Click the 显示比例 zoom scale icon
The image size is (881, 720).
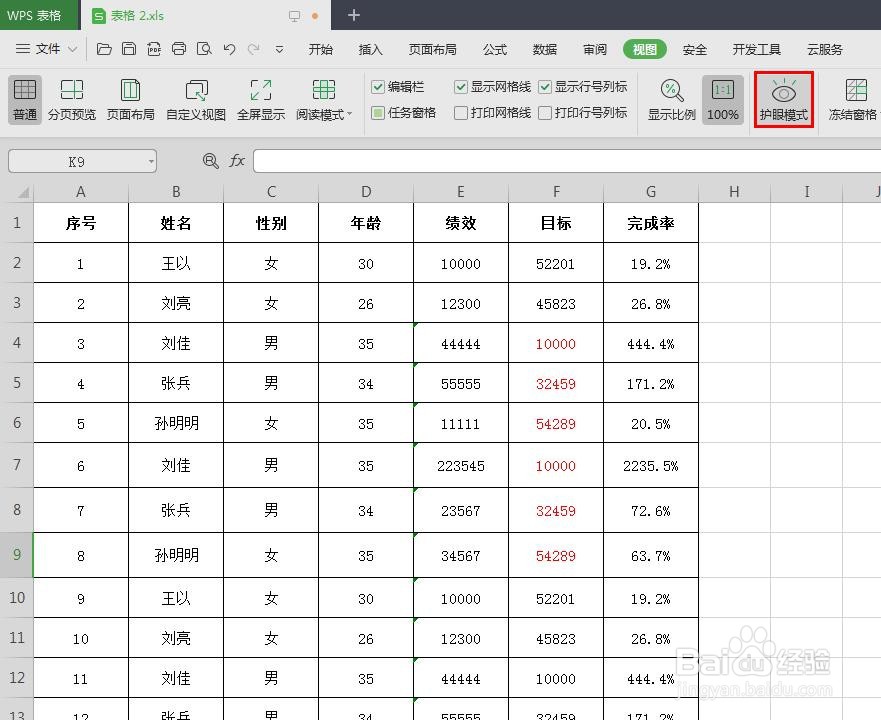pos(670,99)
